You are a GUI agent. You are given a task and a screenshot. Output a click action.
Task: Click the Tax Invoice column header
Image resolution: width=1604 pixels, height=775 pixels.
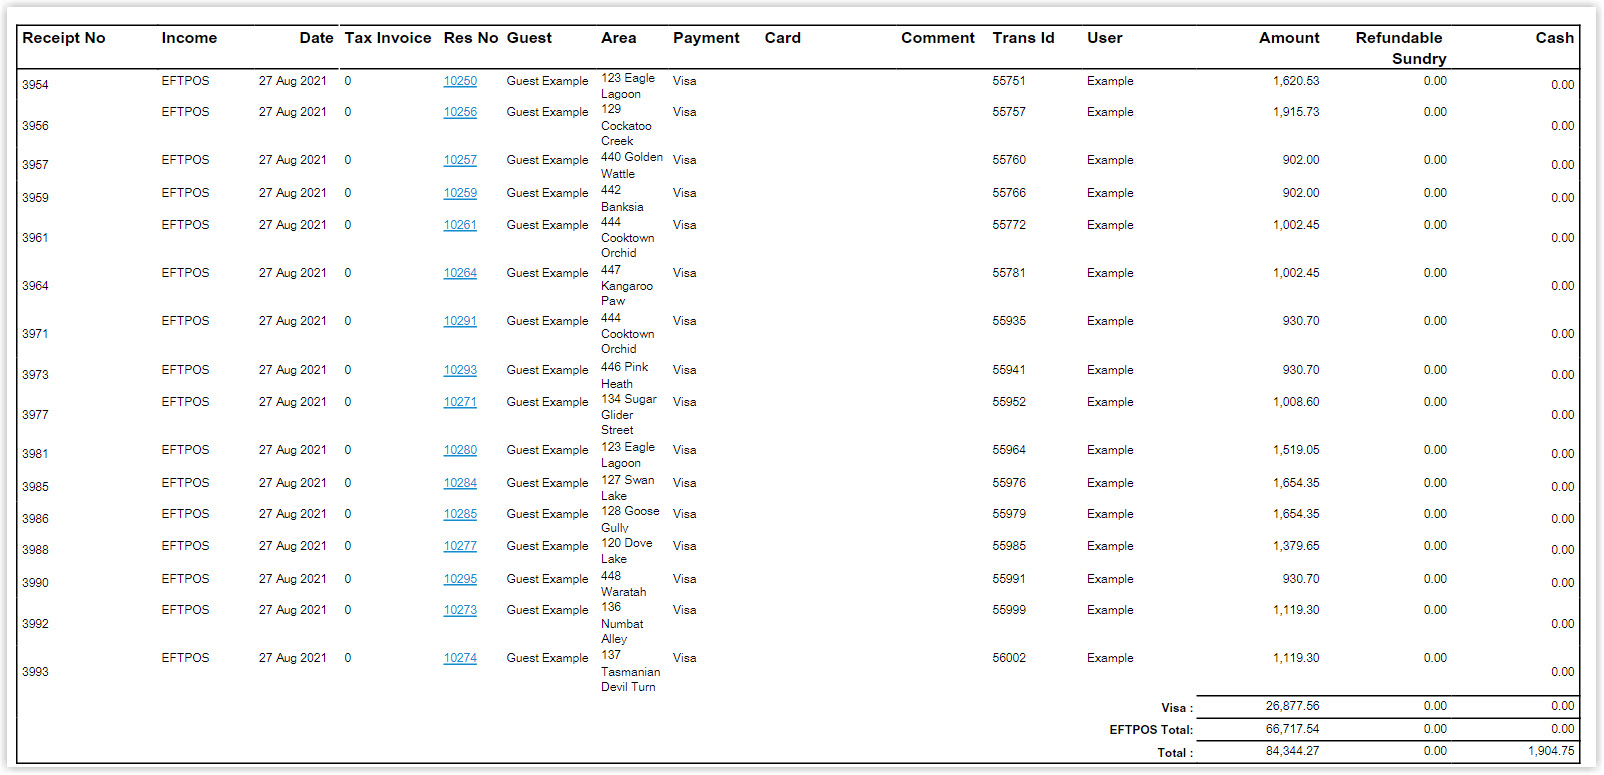[388, 38]
